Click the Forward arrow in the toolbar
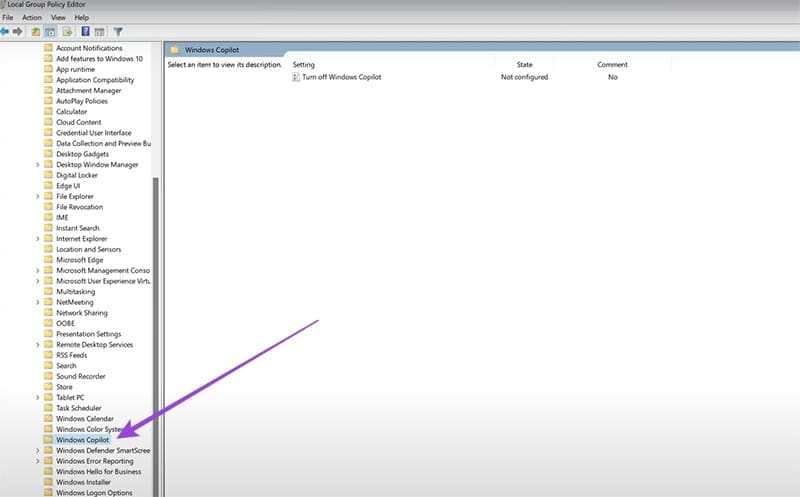 pyautogui.click(x=18, y=32)
